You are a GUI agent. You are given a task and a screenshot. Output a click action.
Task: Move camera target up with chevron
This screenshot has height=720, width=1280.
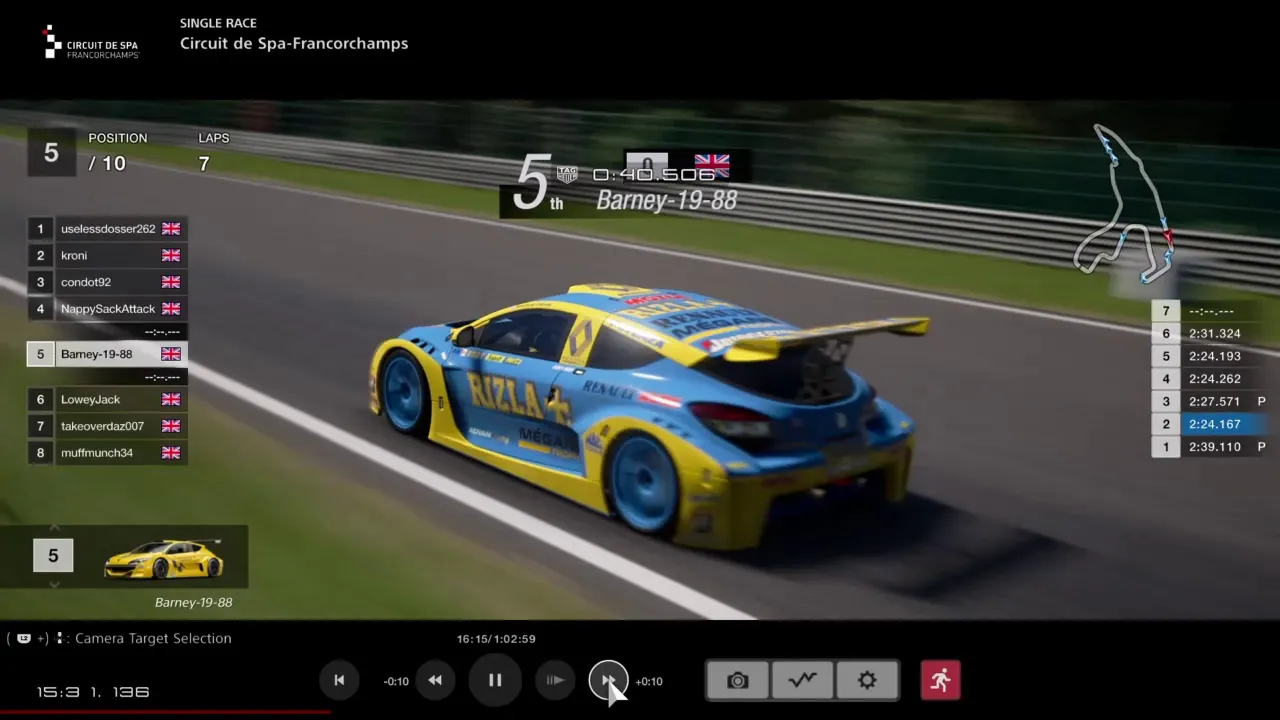tap(54, 528)
